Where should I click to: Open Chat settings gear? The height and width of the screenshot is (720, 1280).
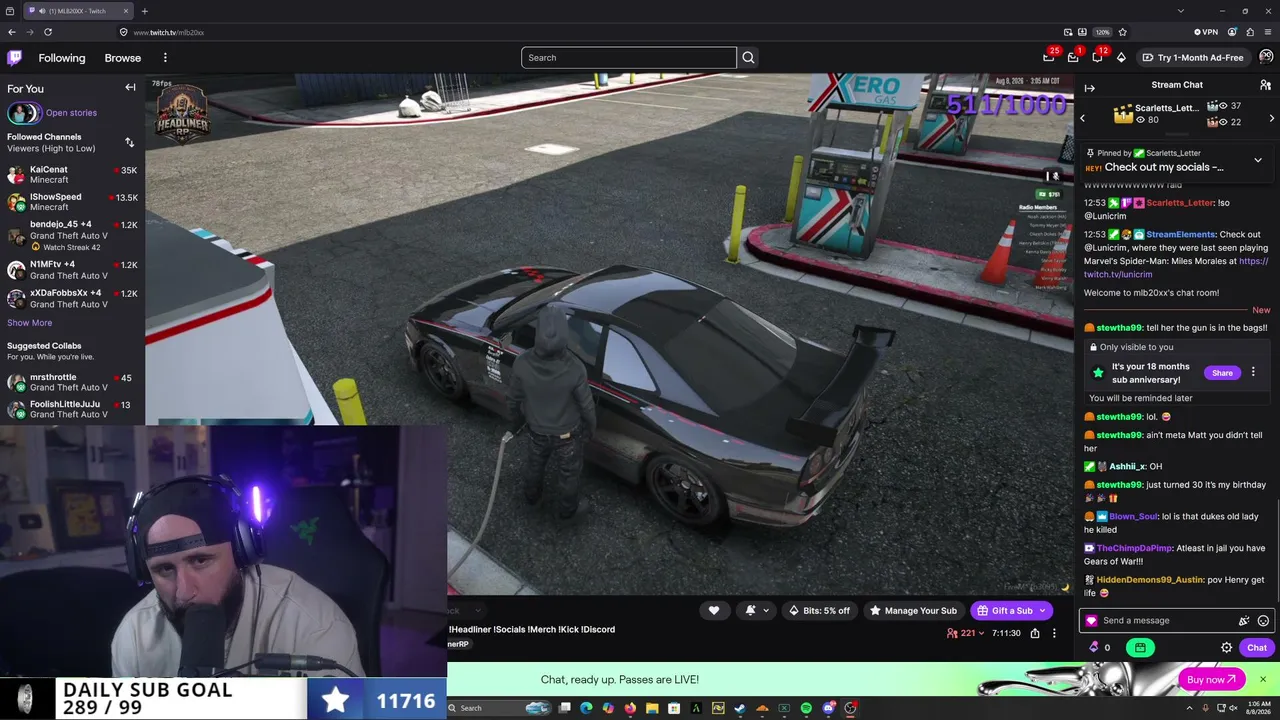coord(1226,648)
